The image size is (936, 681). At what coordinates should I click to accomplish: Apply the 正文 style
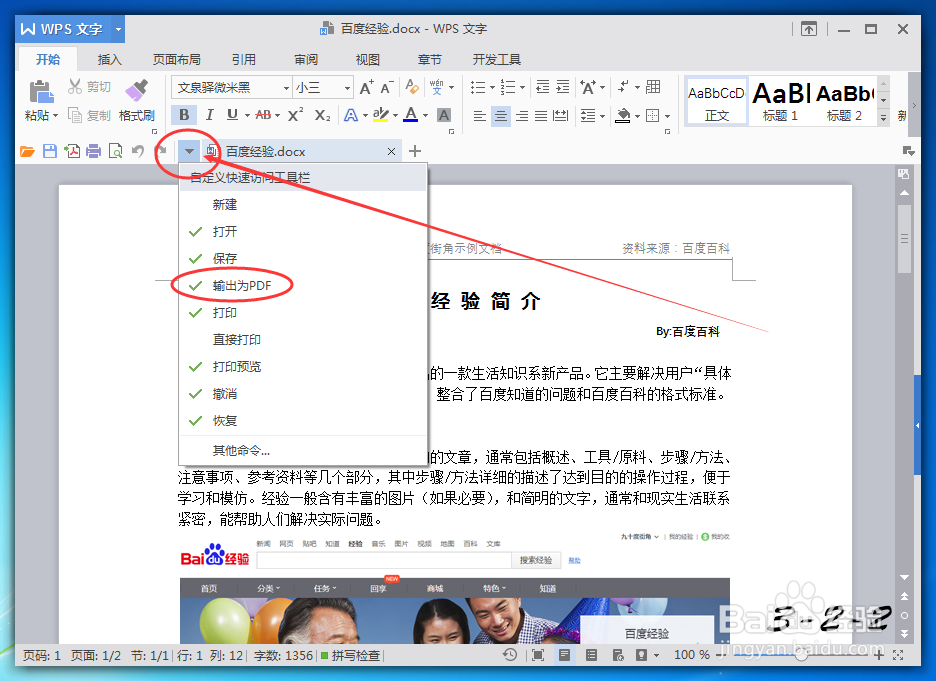[x=716, y=101]
